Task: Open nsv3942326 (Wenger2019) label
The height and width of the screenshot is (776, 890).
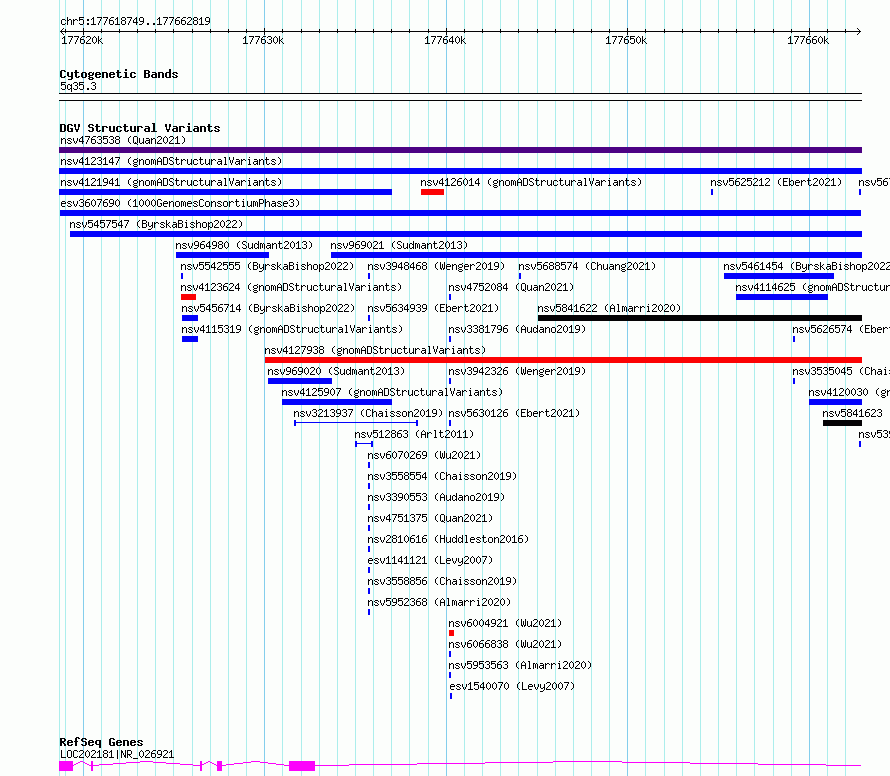Action: pos(517,371)
